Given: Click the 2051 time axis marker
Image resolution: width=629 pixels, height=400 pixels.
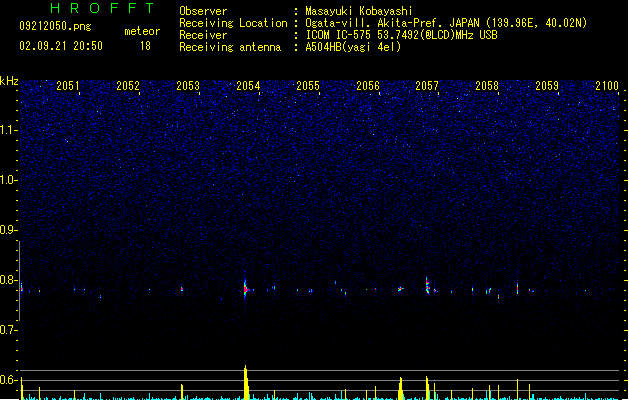Looking at the screenshot, I should point(68,86).
